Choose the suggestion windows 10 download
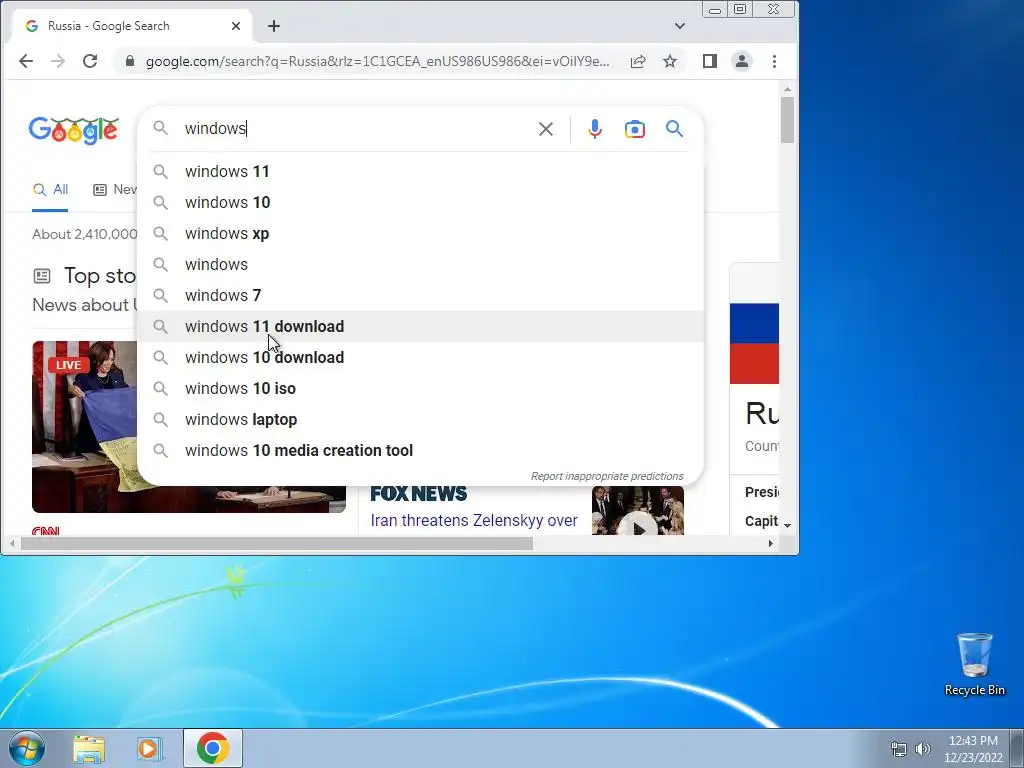 click(x=421, y=357)
